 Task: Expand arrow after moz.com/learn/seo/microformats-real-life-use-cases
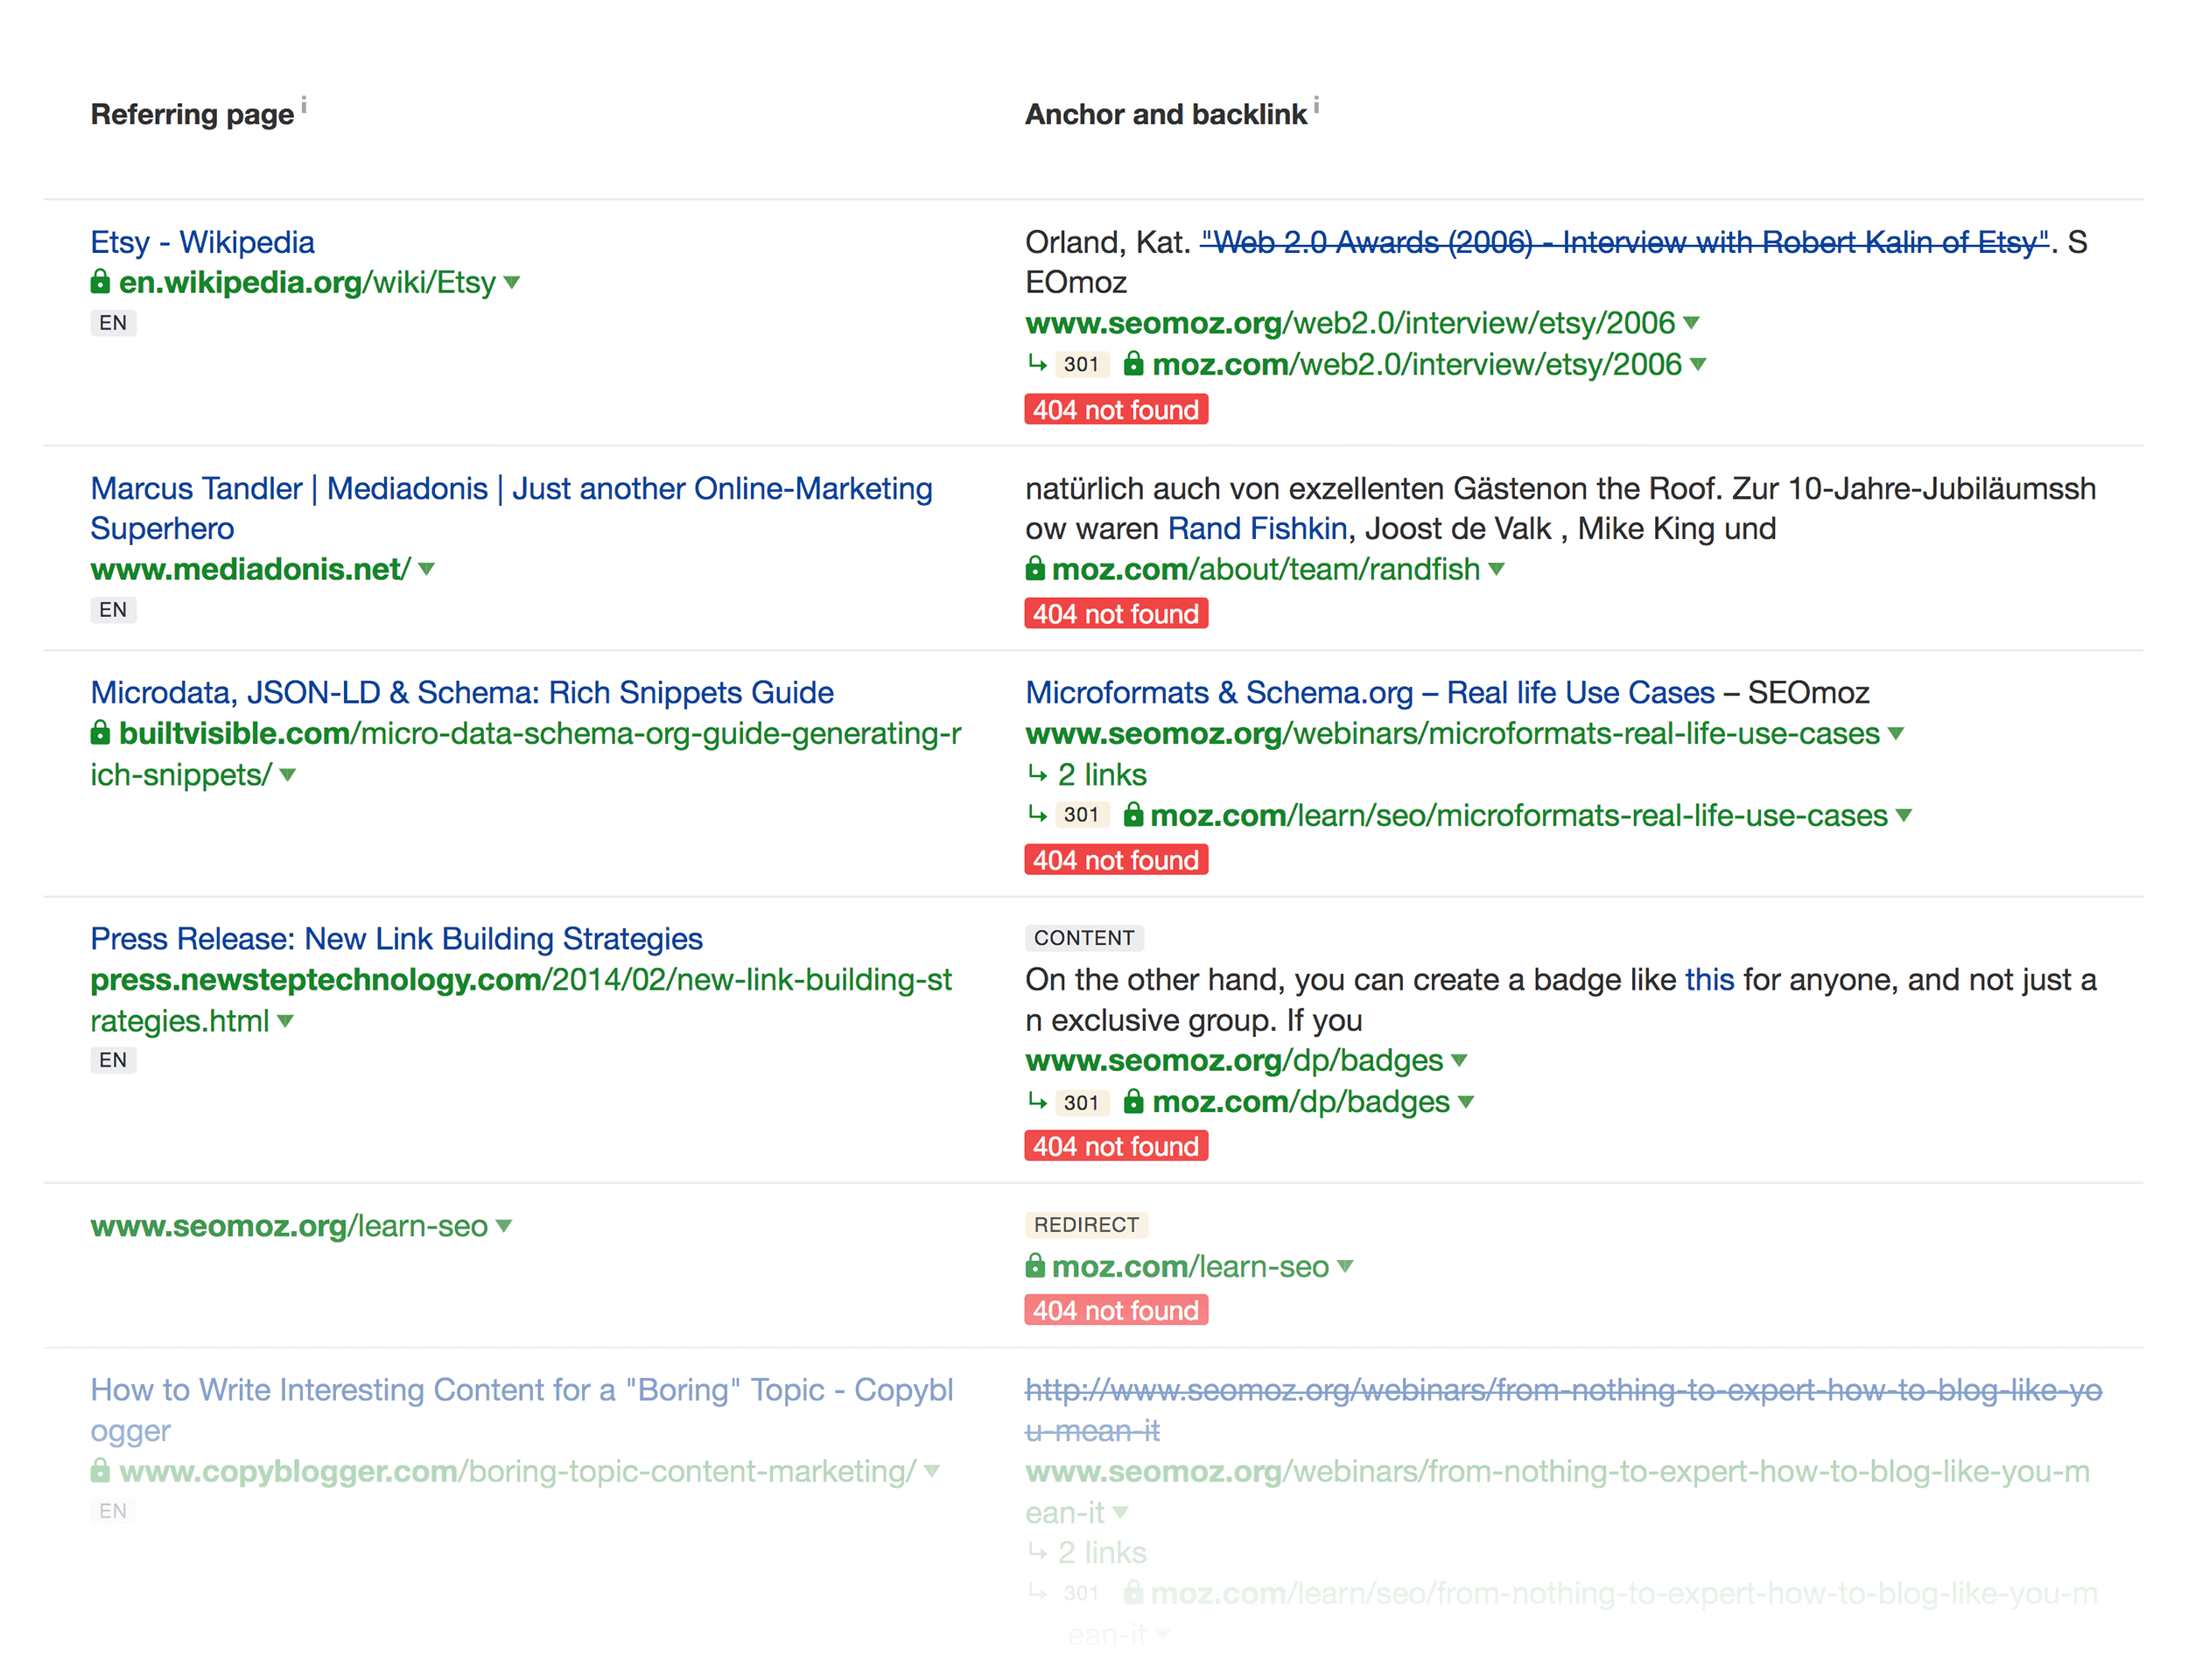[1904, 816]
